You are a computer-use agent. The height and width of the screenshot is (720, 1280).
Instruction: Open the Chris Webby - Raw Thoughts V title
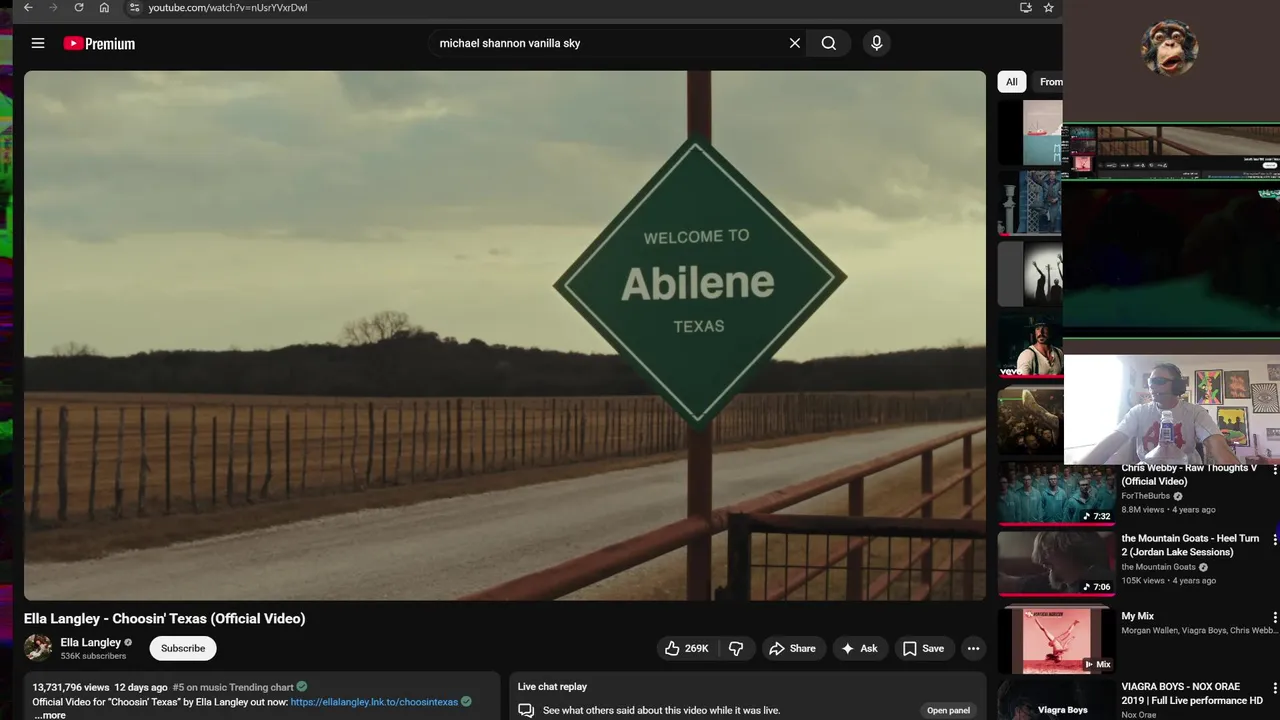point(1189,474)
